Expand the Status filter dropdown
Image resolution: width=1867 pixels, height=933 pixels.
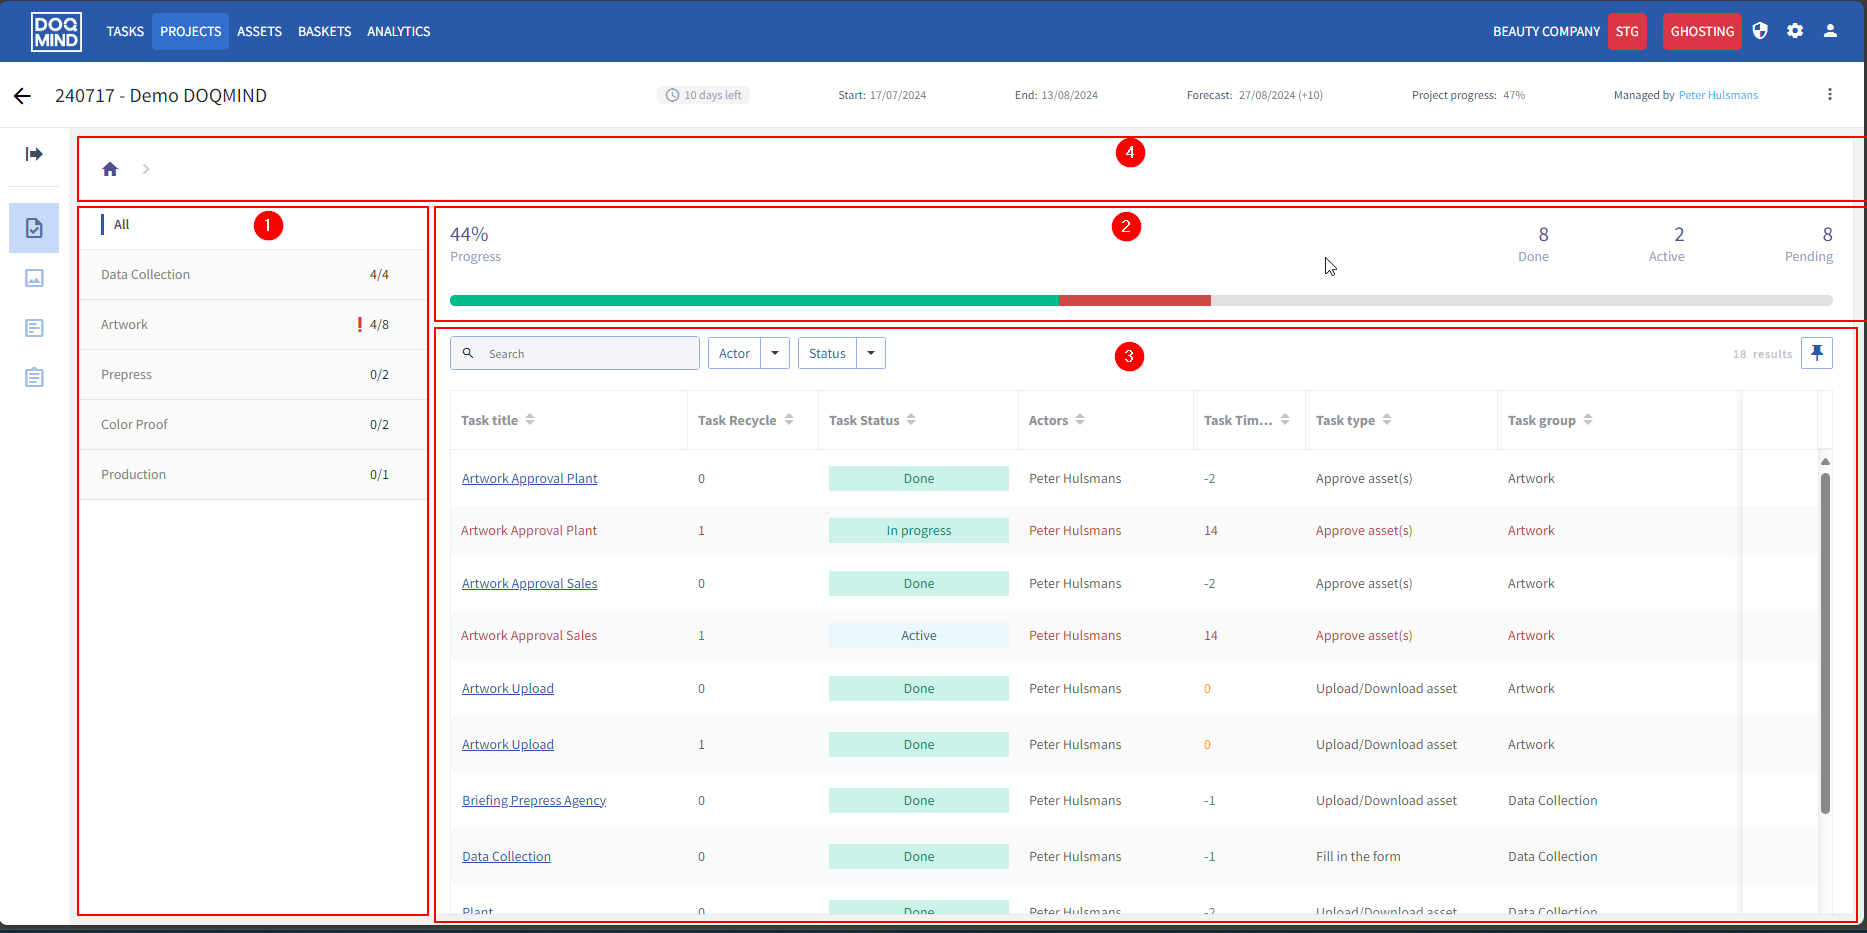pos(870,353)
